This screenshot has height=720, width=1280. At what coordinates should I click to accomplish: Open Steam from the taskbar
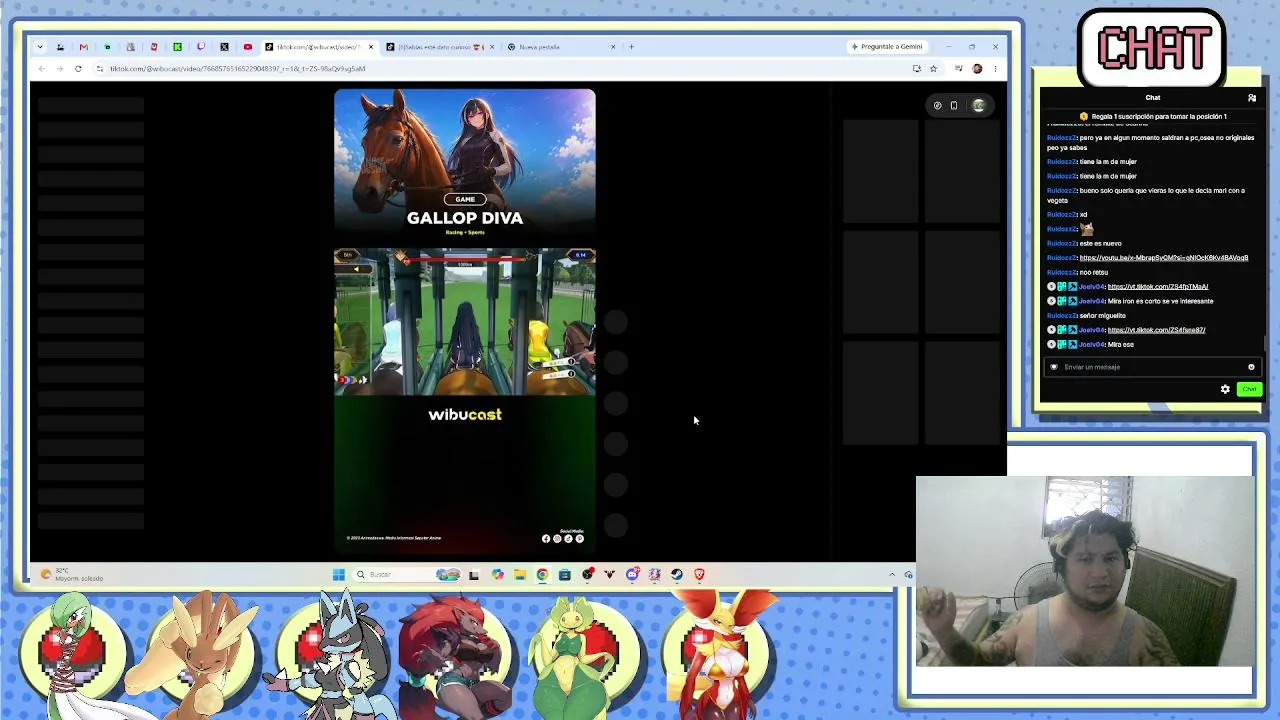pos(677,574)
